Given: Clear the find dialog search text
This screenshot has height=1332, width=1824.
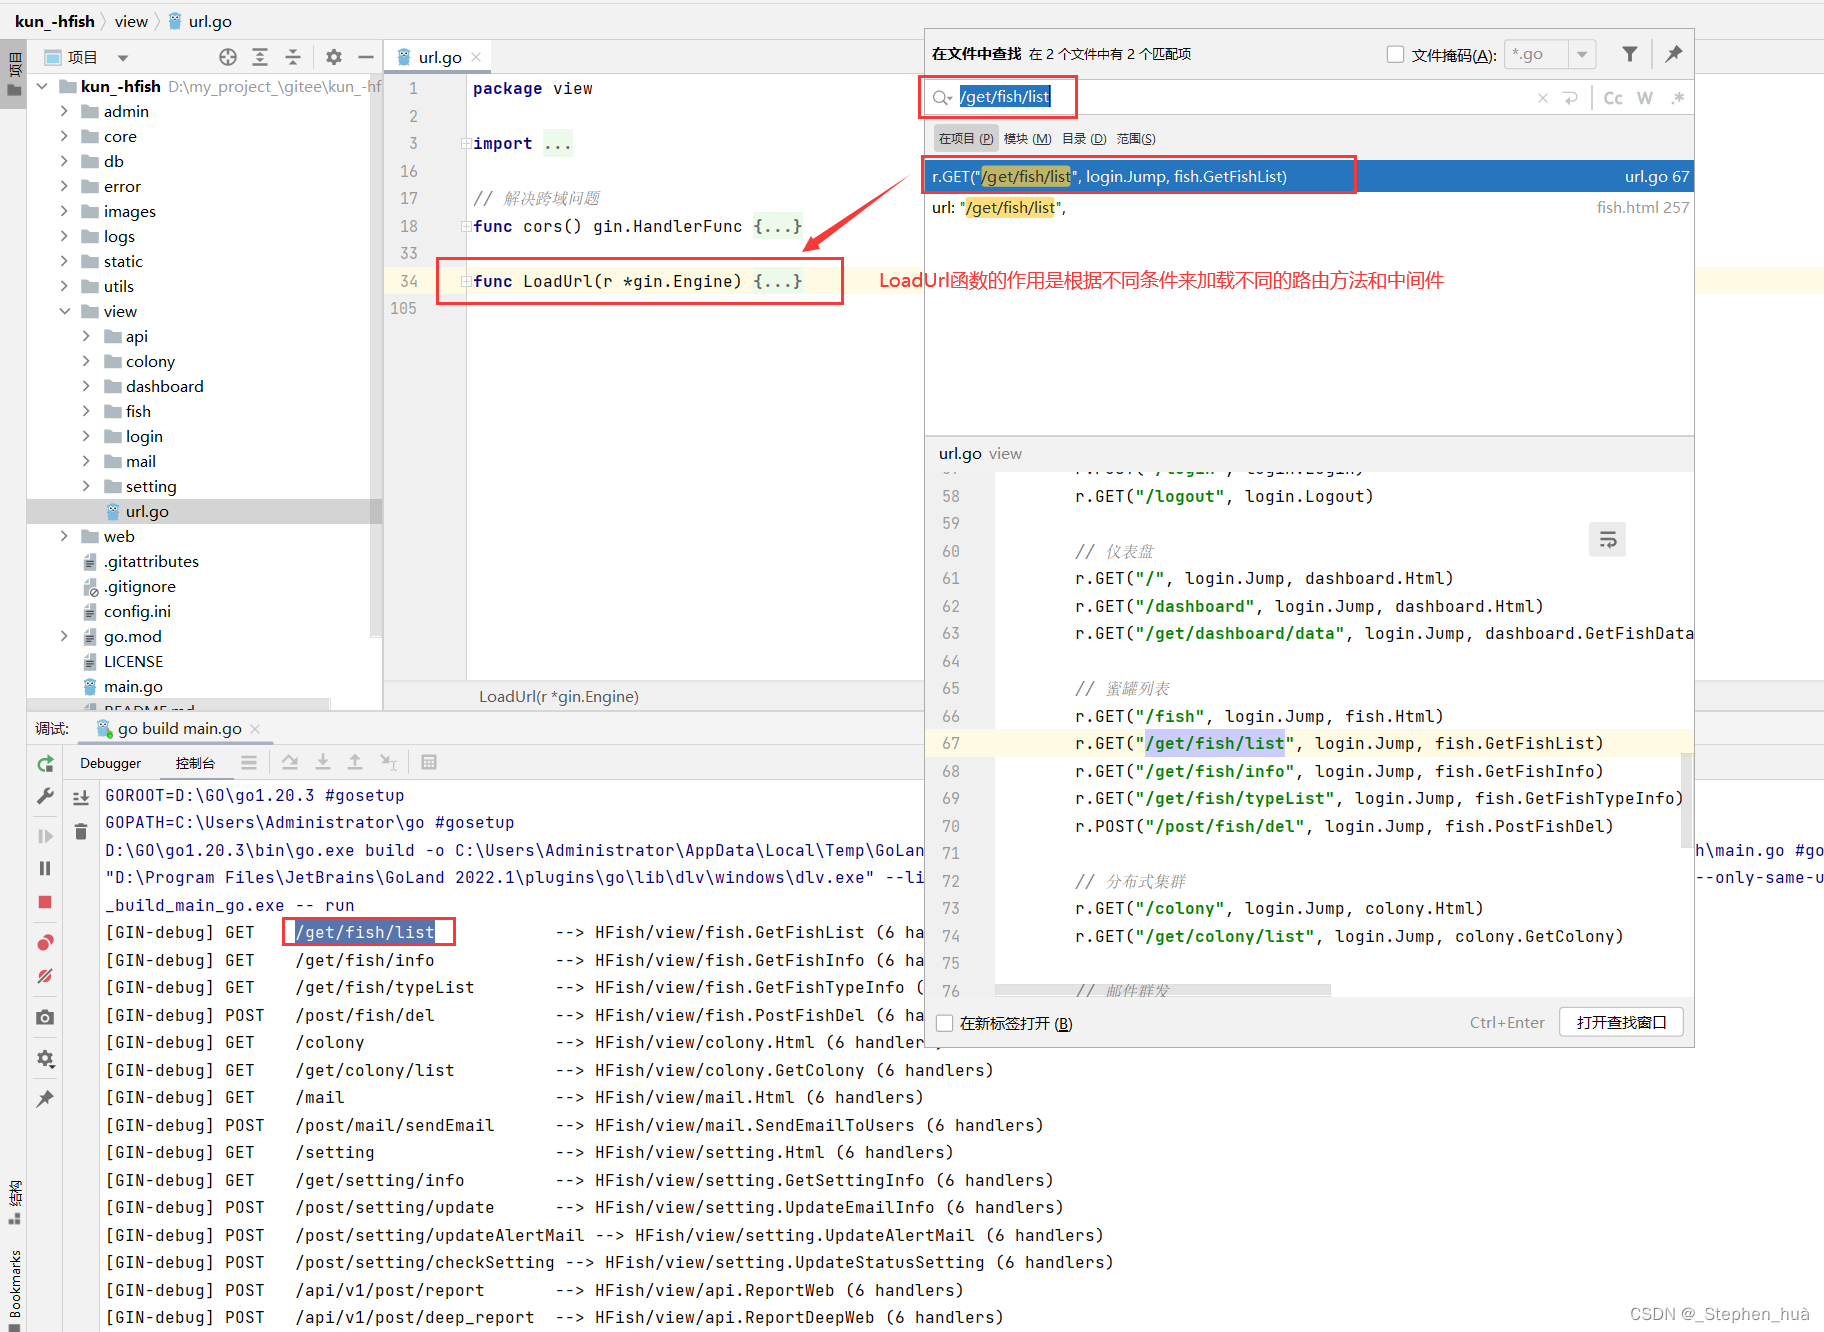Looking at the screenshot, I should coord(1543,98).
